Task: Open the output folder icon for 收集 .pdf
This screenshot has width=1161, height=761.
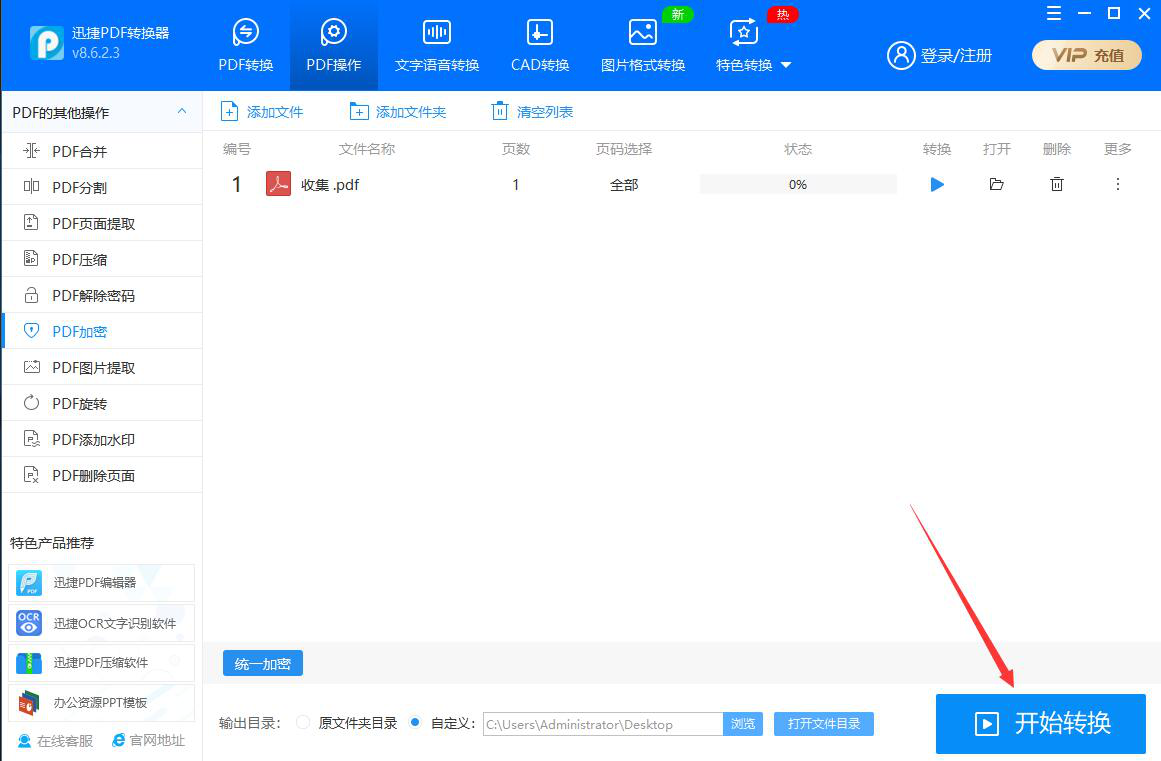Action: 997,184
